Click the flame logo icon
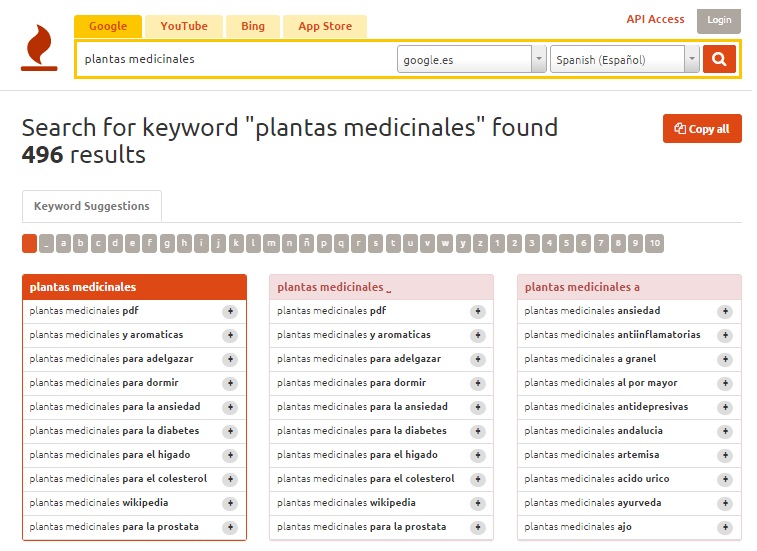 (39, 48)
